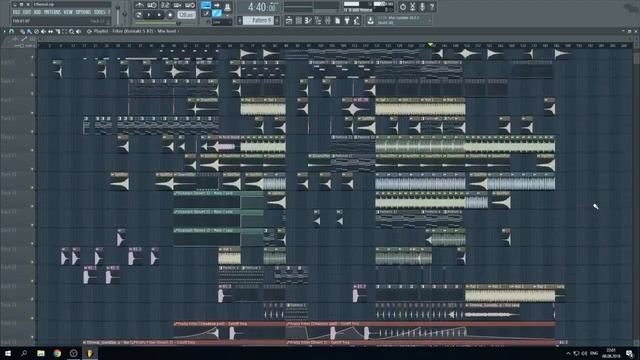Image resolution: width=640 pixels, height=360 pixels.
Task: Toggle the metronome icon
Action: pyautogui.click(x=139, y=5)
